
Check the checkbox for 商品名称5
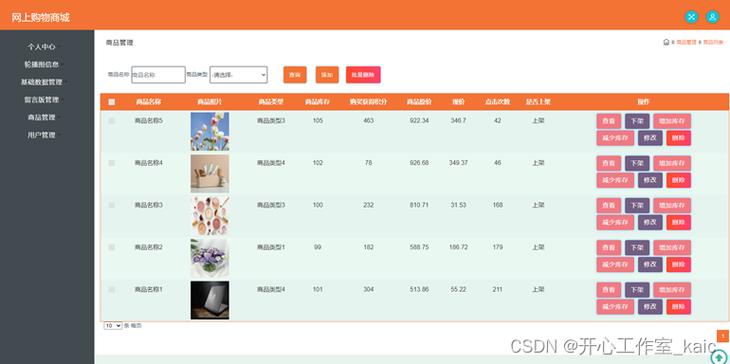point(112,121)
